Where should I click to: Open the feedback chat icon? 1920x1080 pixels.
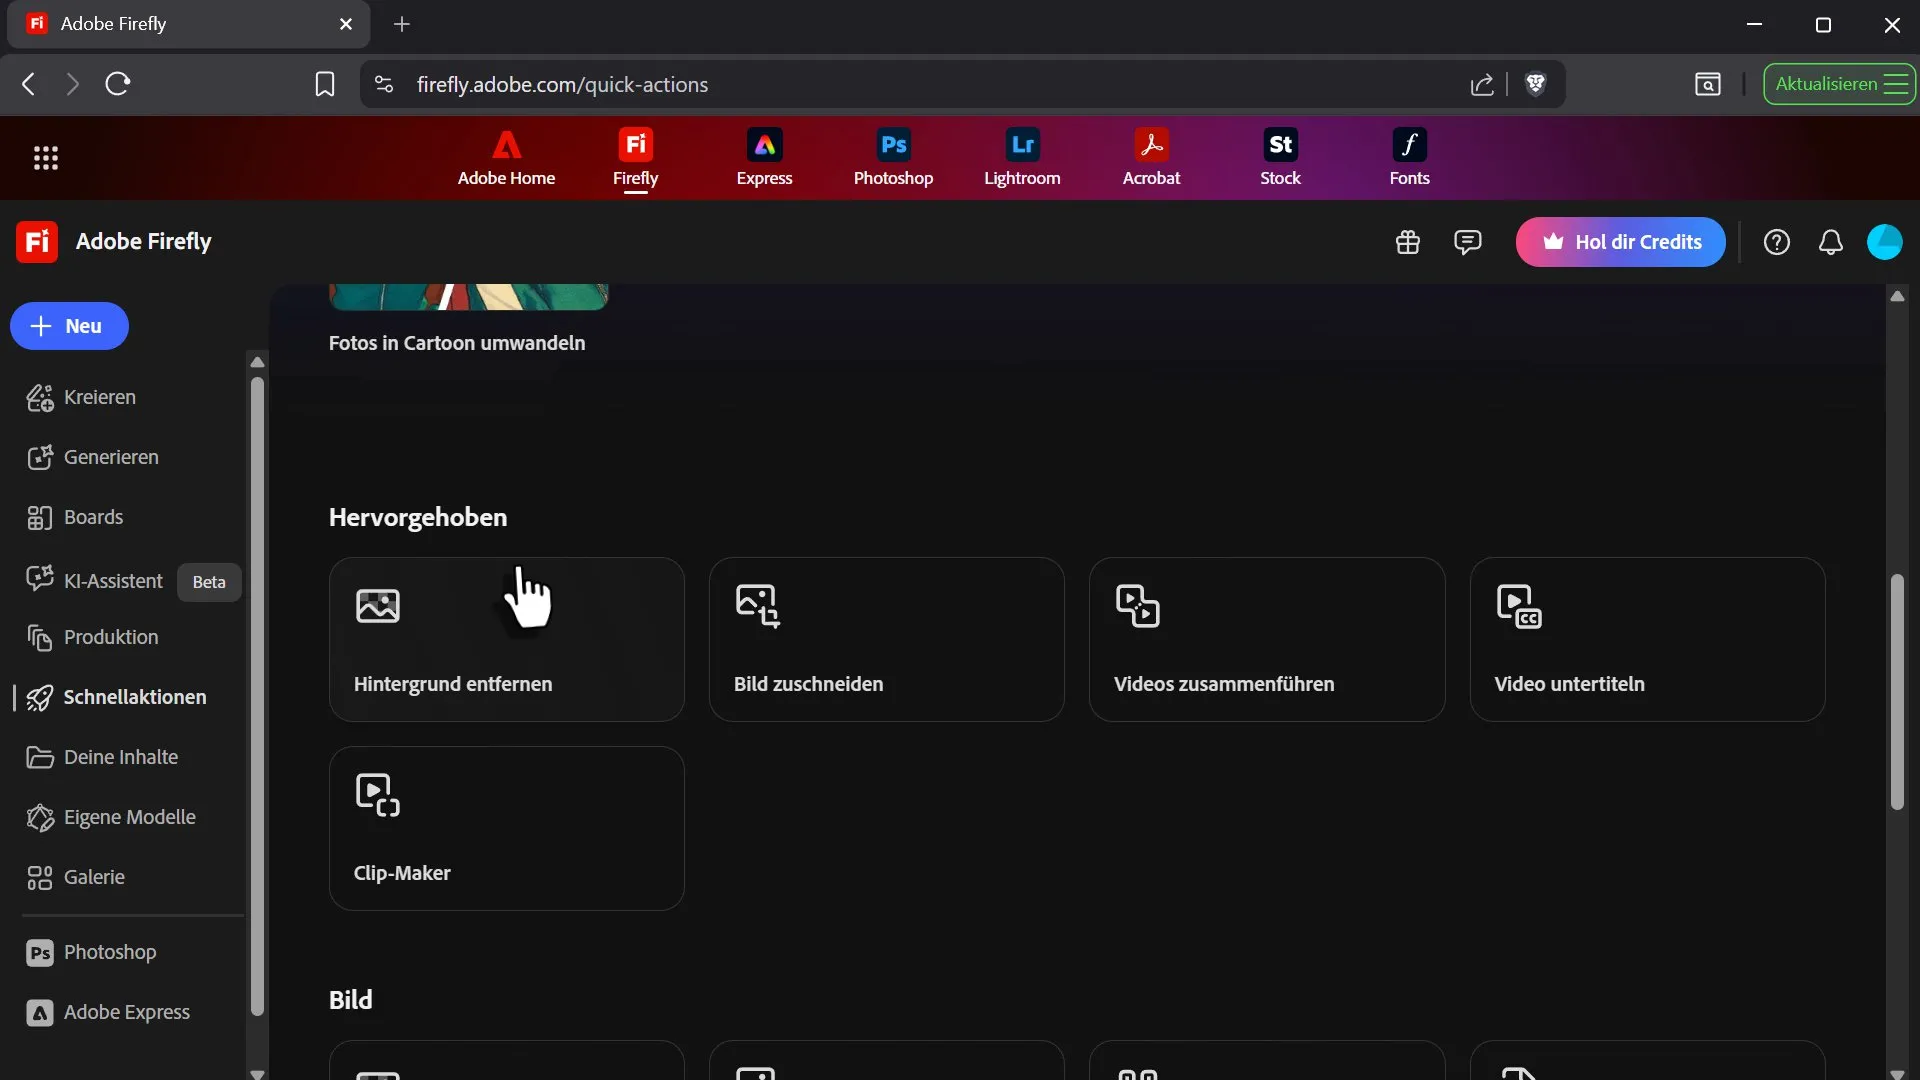coord(1468,242)
